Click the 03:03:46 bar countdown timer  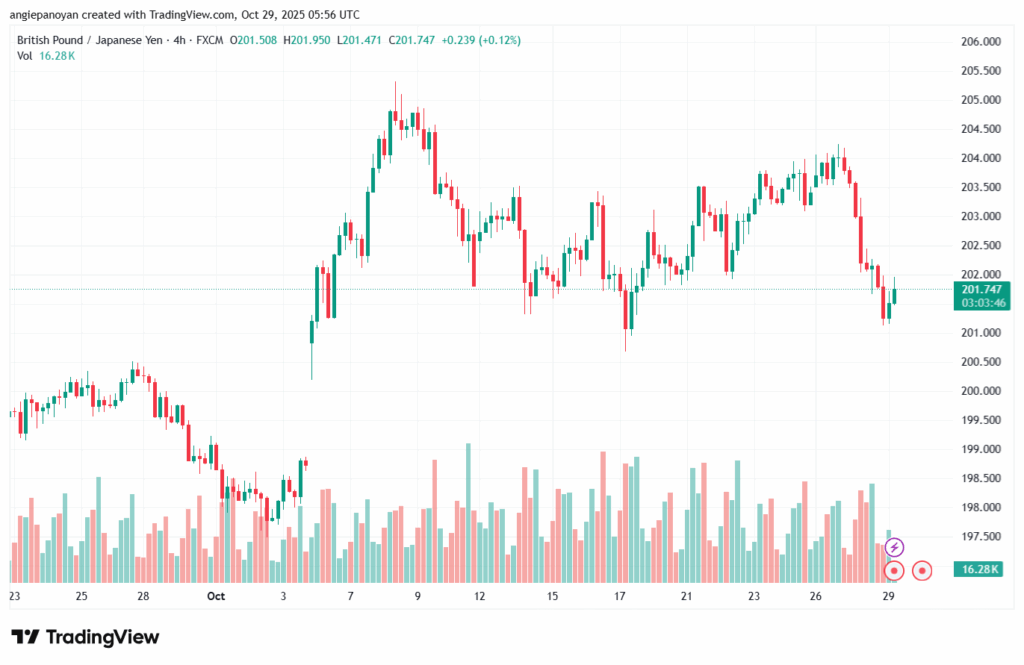click(x=983, y=302)
